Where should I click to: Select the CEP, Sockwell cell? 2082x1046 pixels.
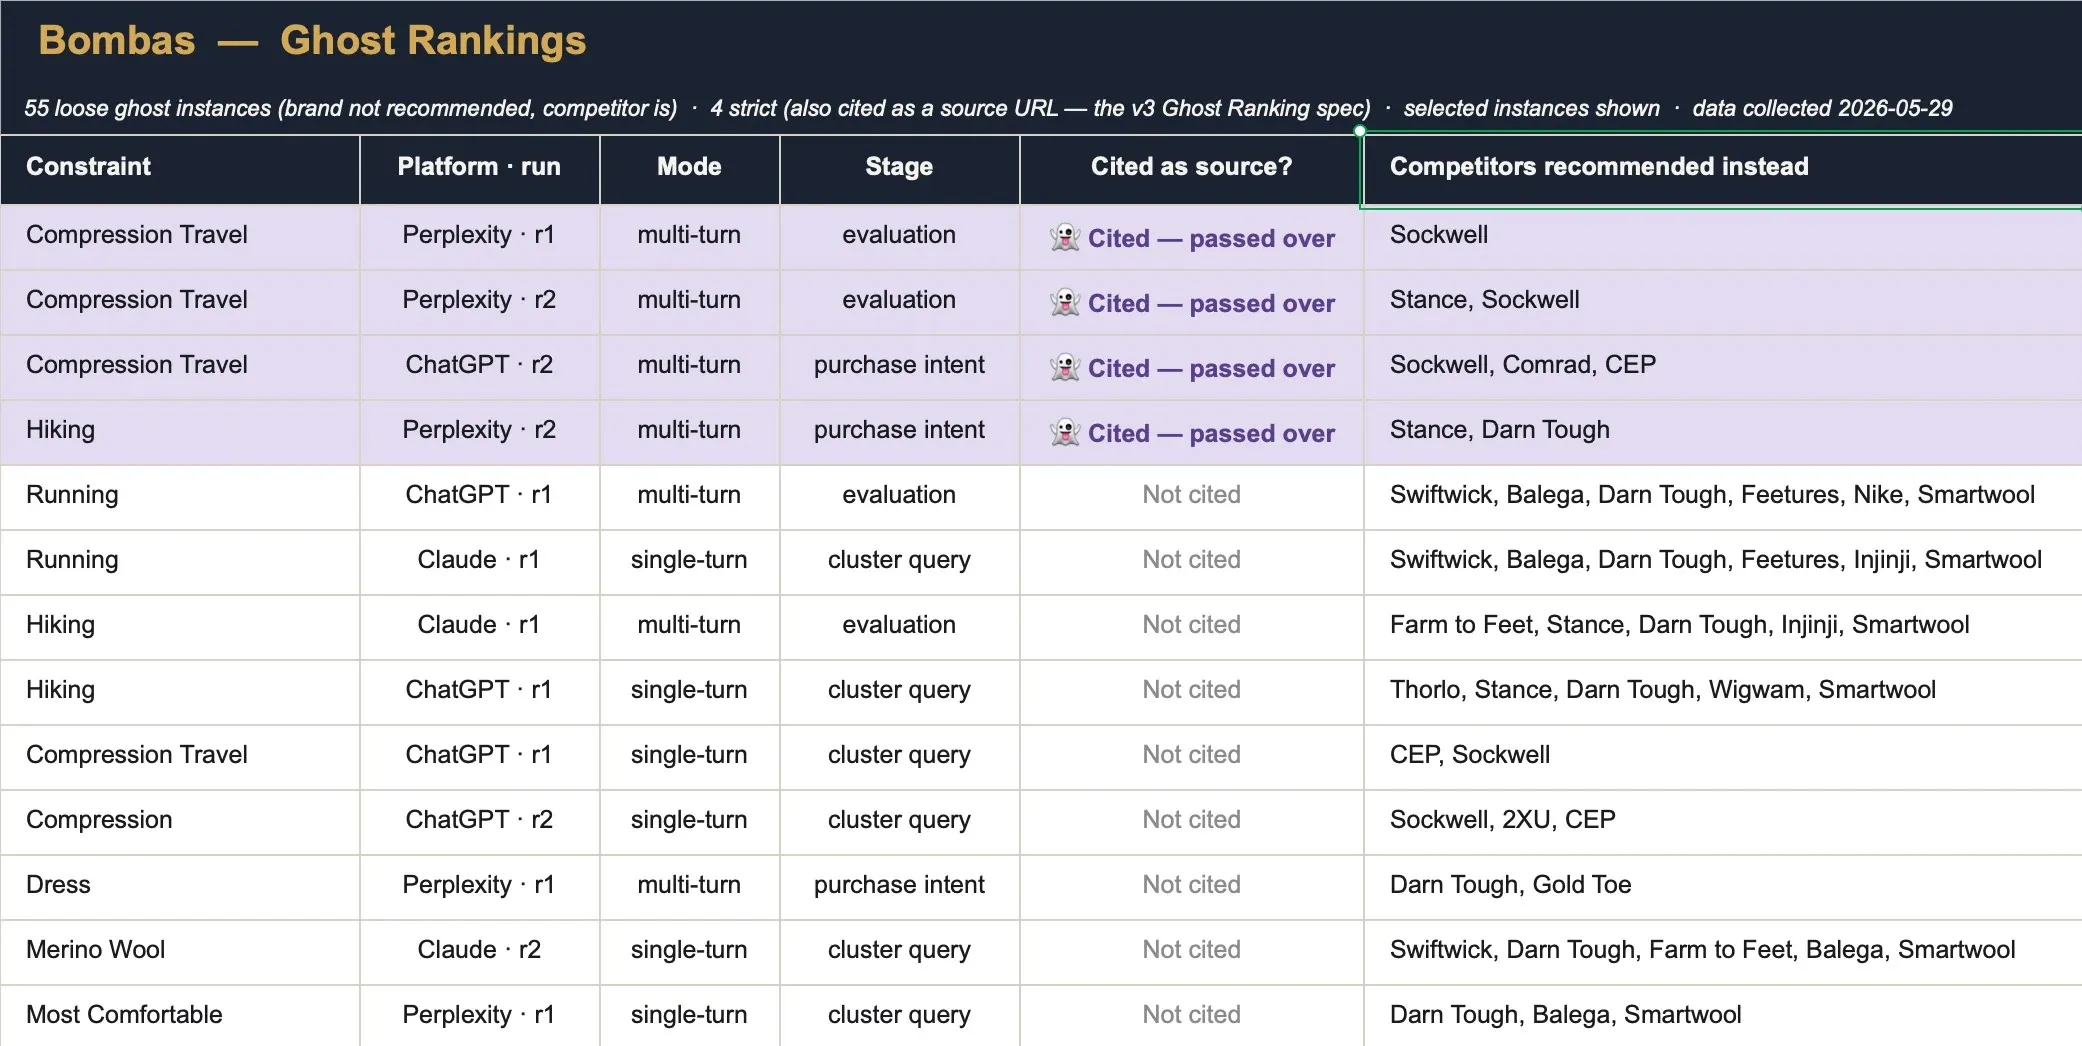(1722, 757)
